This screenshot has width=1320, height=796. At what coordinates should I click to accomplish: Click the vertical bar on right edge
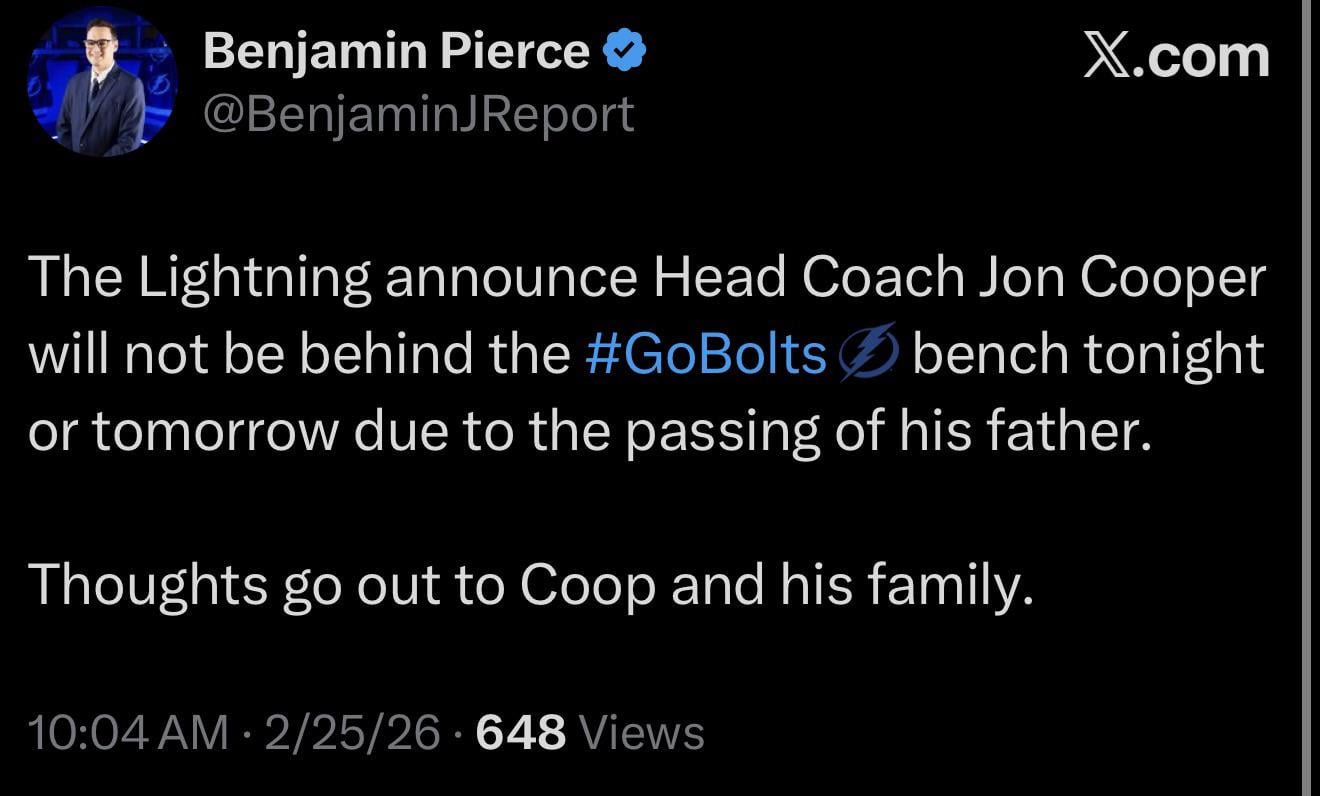1309,398
